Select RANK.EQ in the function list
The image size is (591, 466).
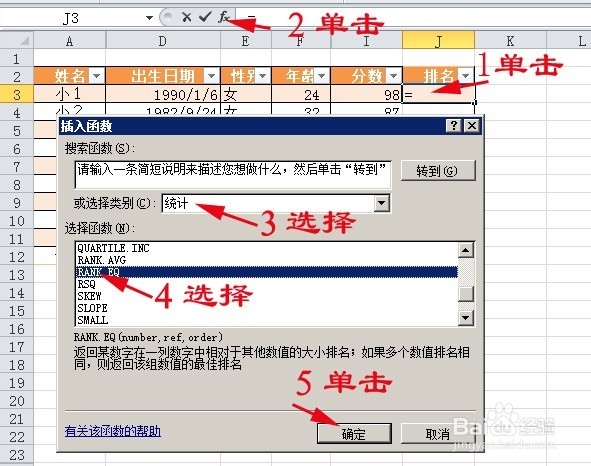267,272
